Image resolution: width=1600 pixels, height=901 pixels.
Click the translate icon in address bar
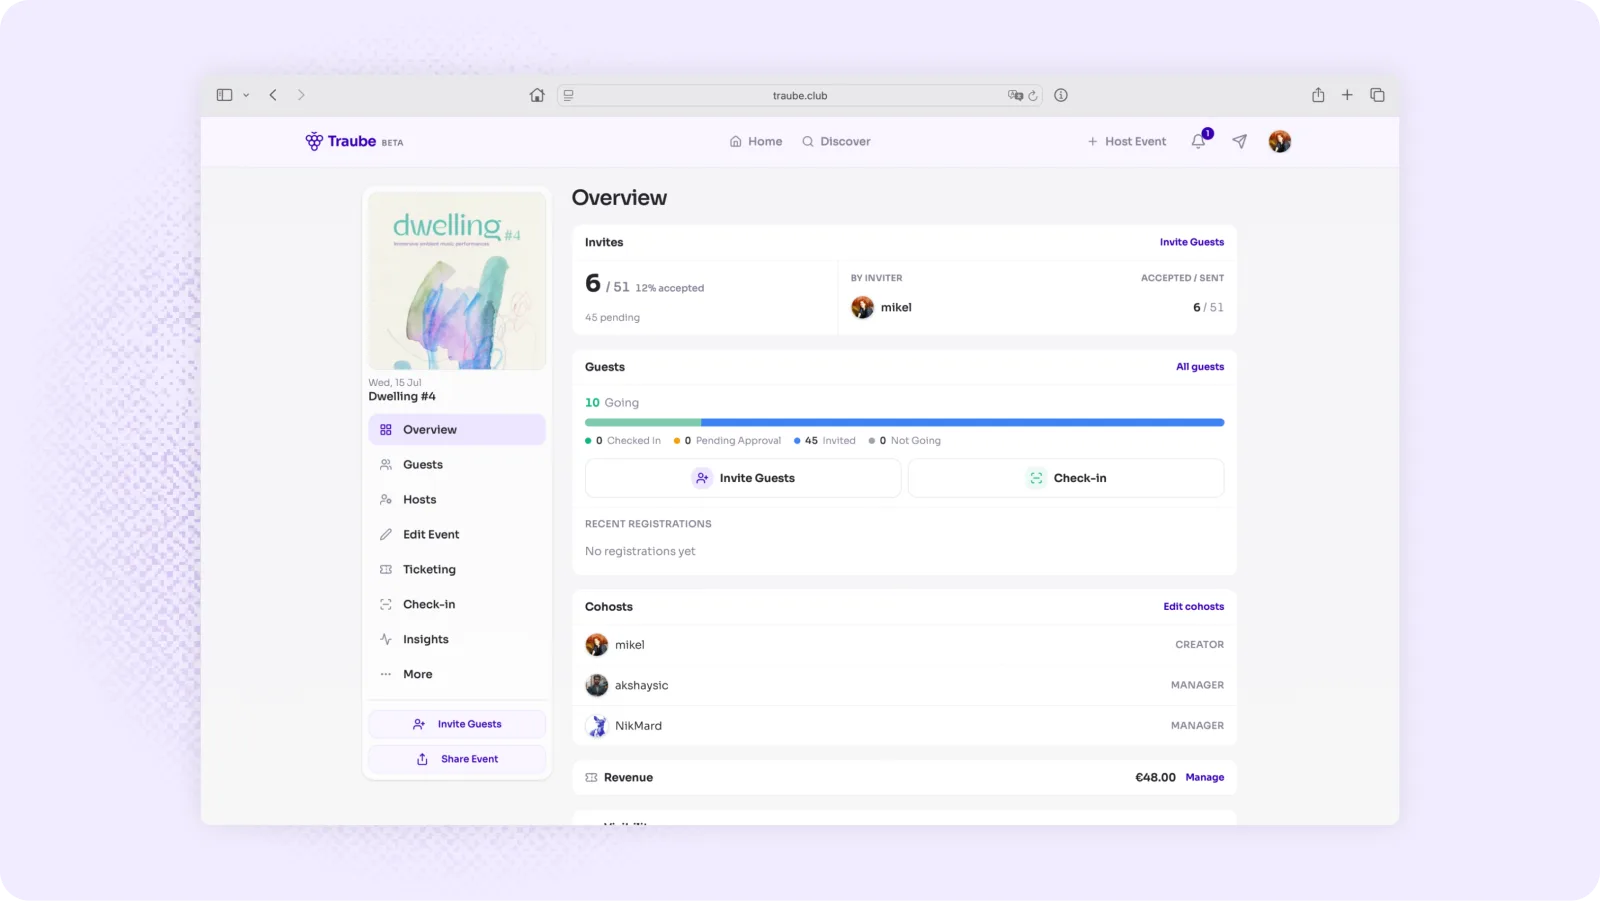tap(1015, 95)
